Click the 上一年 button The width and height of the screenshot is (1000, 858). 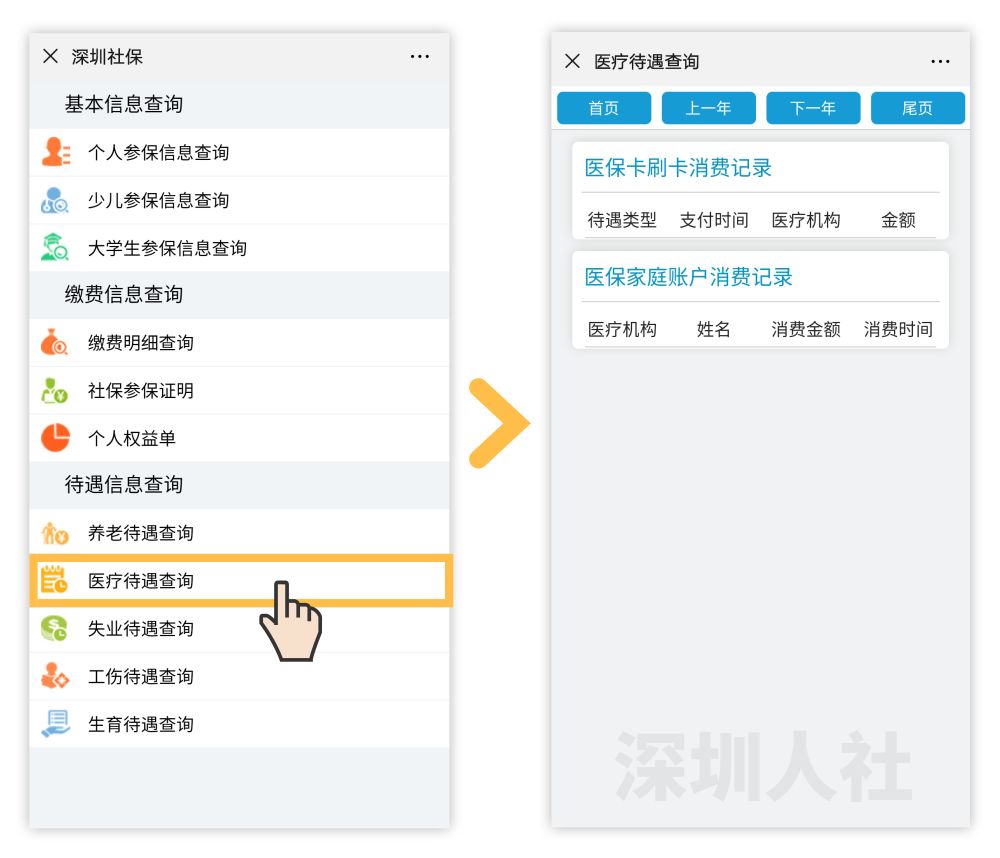[709, 108]
